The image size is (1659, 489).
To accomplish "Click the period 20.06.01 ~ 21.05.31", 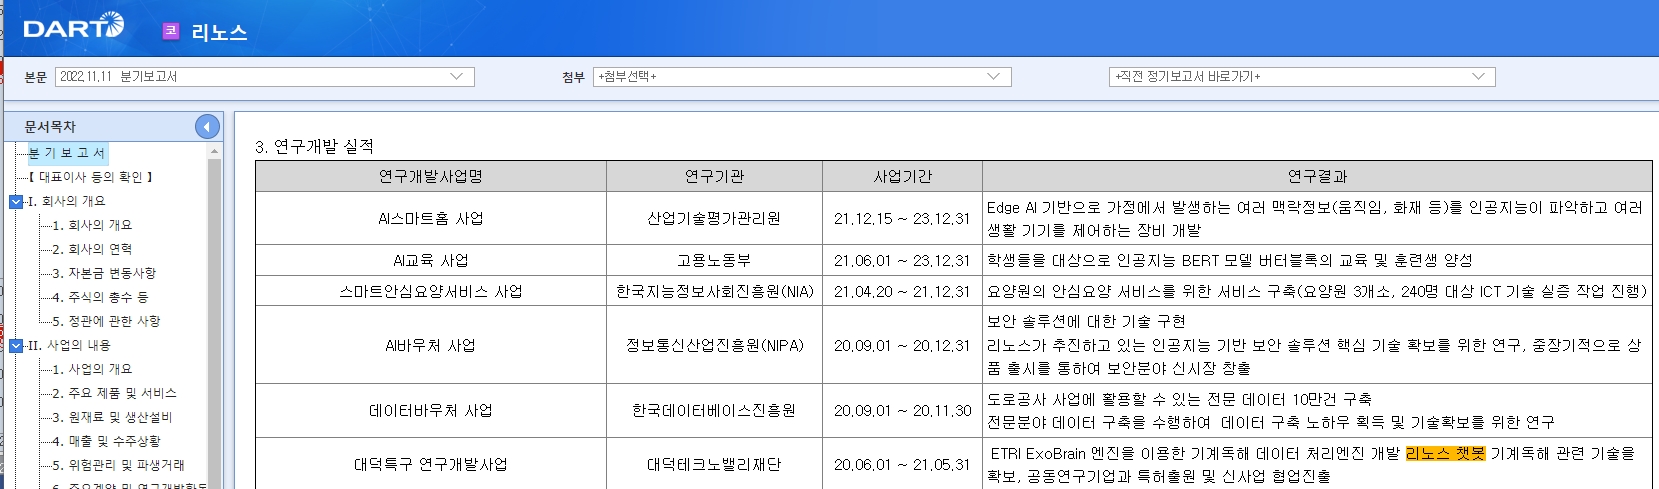I will (x=902, y=464).
